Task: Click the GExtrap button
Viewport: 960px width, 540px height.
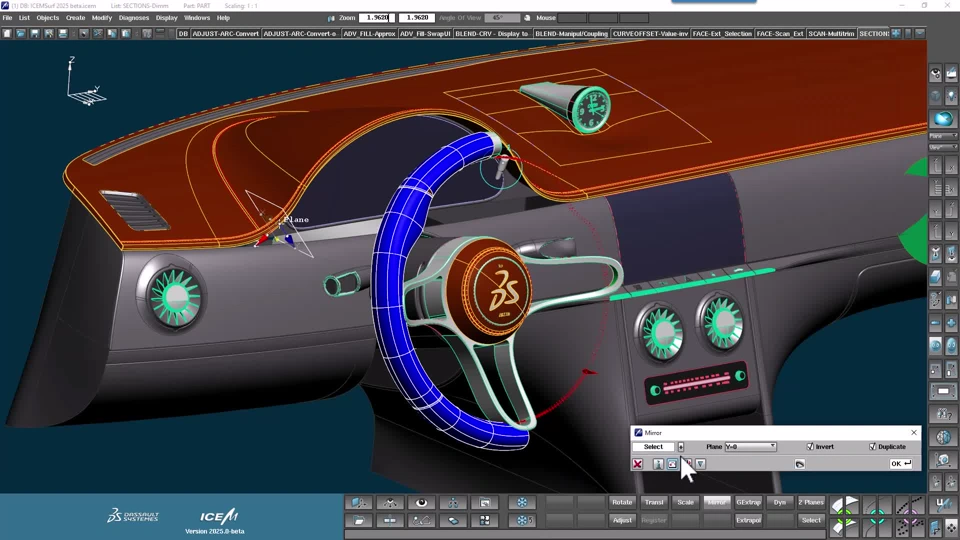Action: coord(748,502)
